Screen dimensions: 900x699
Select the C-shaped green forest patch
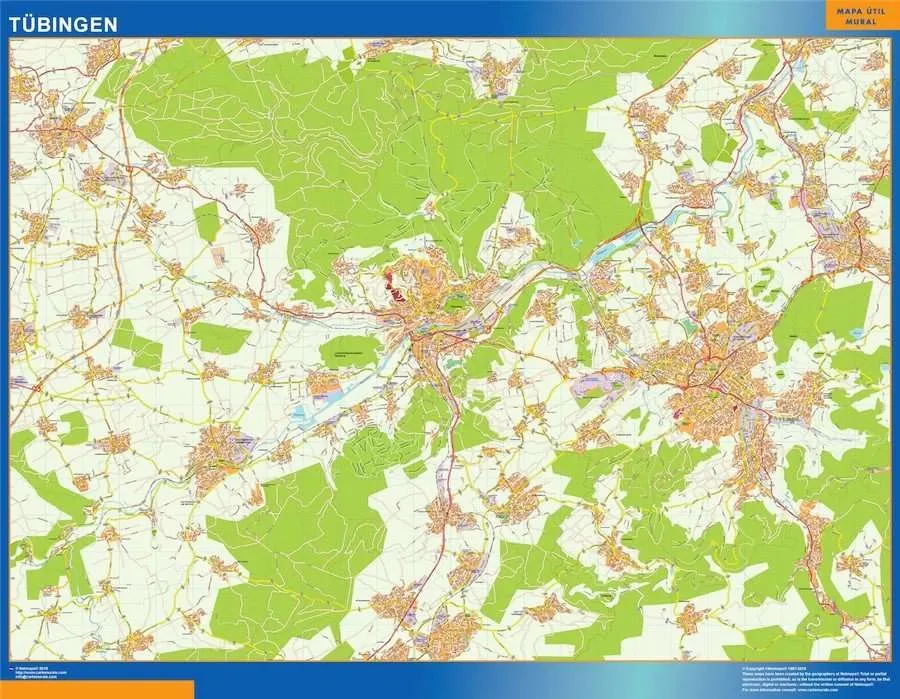click(73, 427)
